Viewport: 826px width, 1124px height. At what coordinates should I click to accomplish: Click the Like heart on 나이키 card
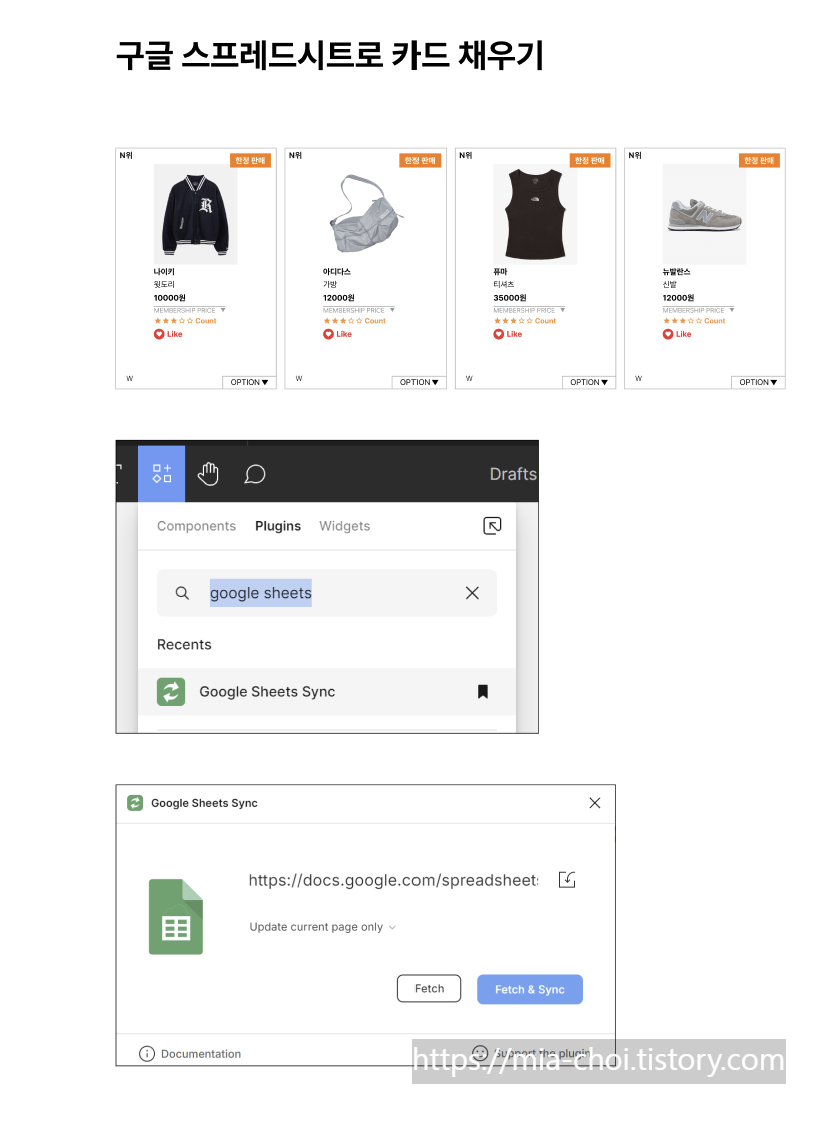(x=158, y=334)
